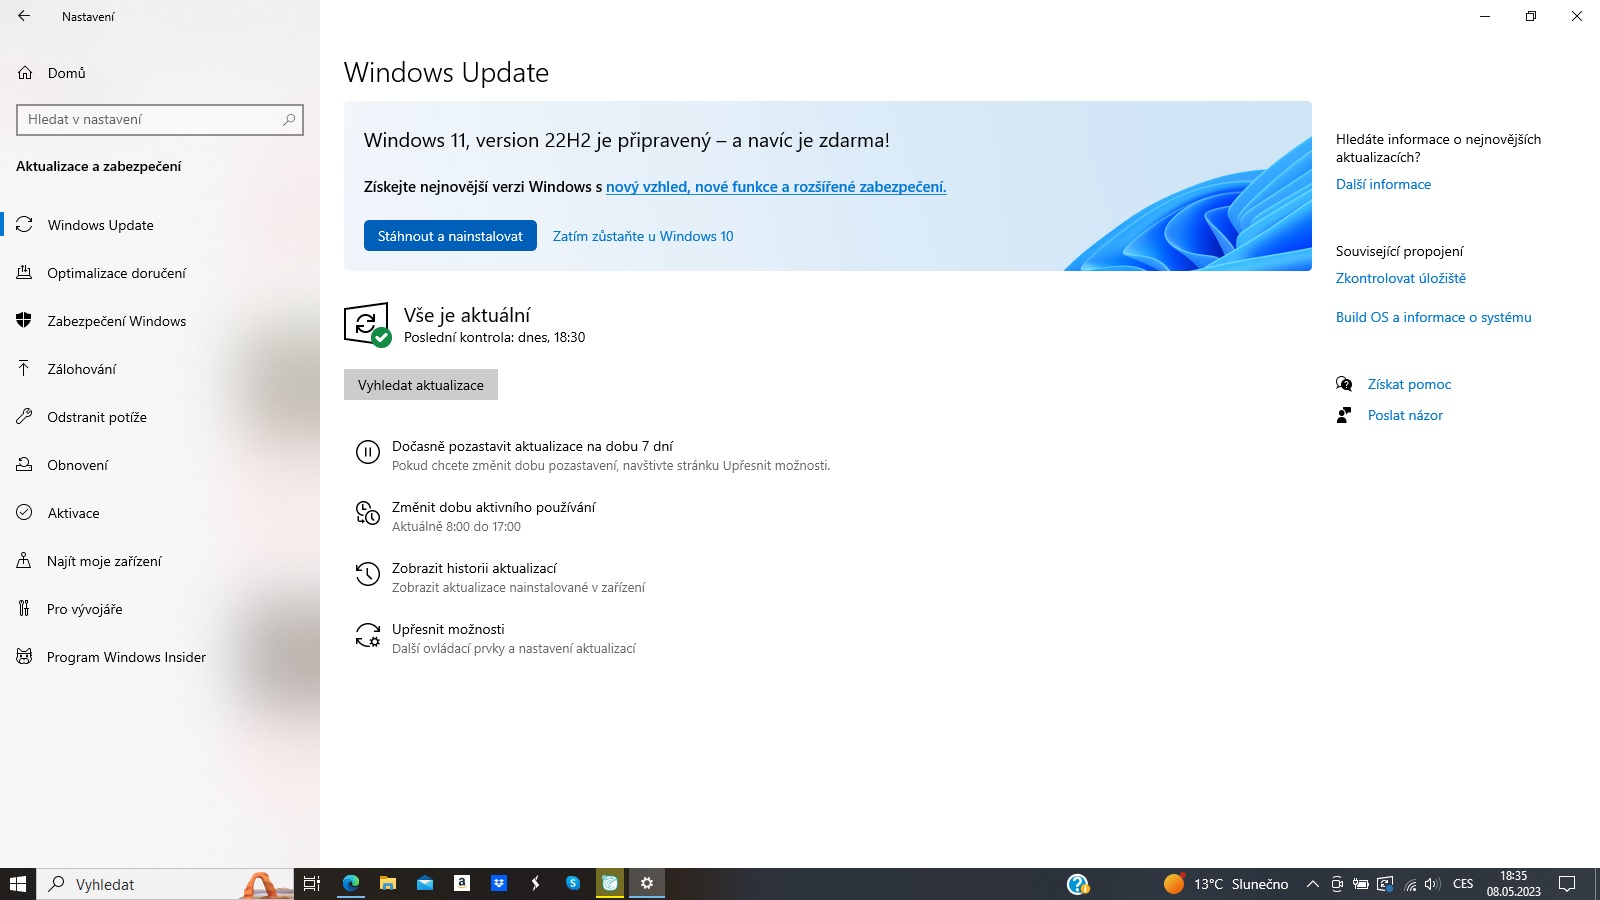
Task: Open Změnit dobu aktivního používání
Action: pyautogui.click(x=493, y=508)
